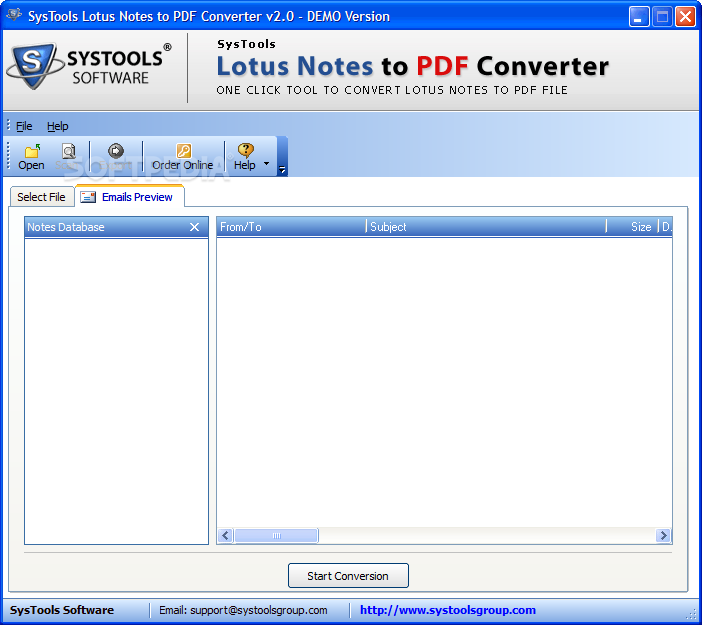Image resolution: width=702 pixels, height=625 pixels.
Task: Sort by the Size column header
Action: (633, 227)
